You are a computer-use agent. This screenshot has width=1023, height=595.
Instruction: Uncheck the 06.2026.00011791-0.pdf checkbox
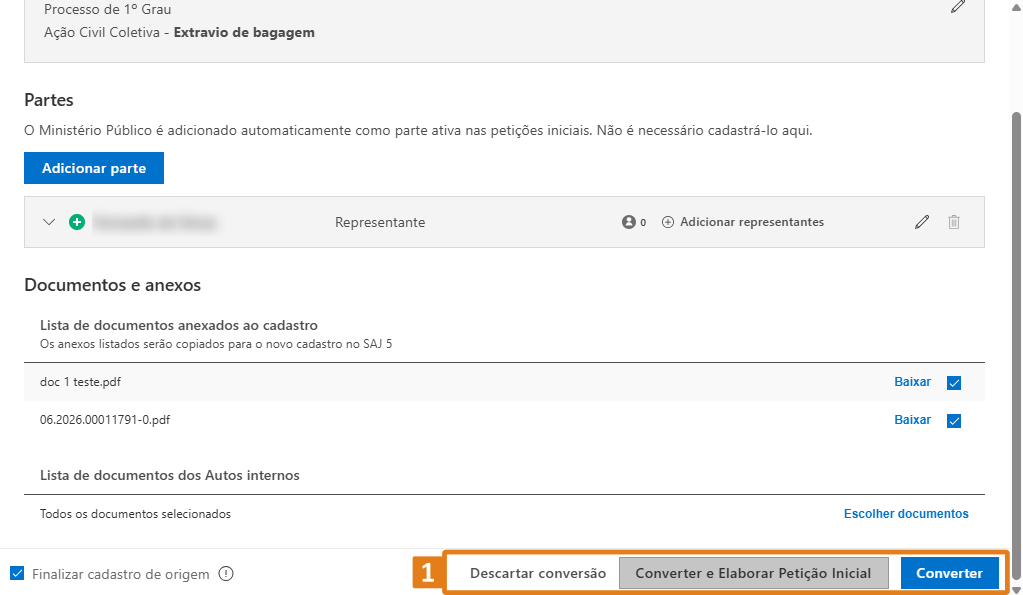pyautogui.click(x=954, y=421)
